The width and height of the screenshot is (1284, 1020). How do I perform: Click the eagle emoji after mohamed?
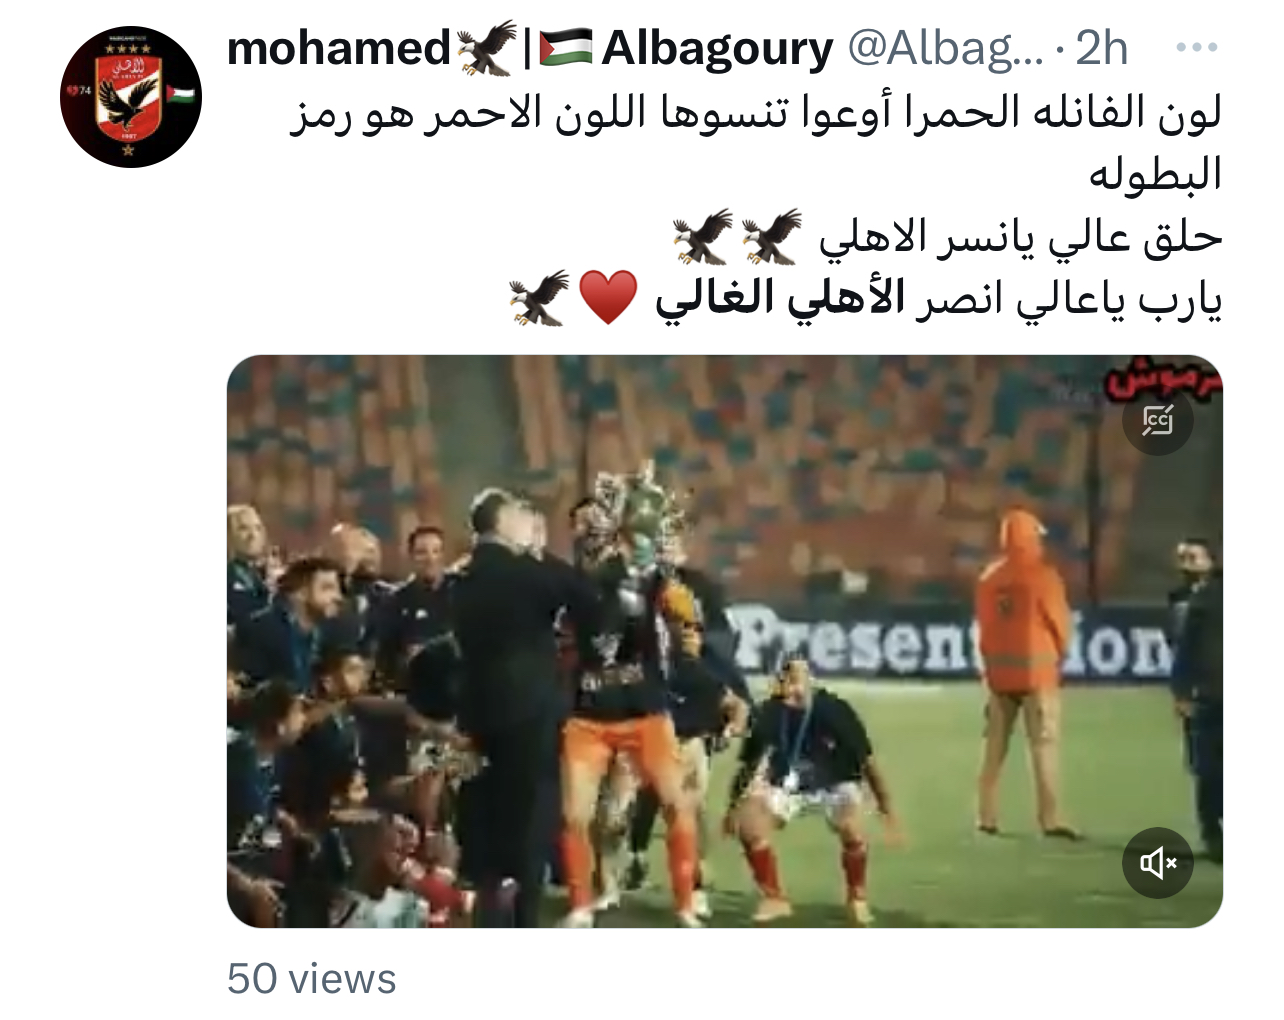pyautogui.click(x=487, y=47)
